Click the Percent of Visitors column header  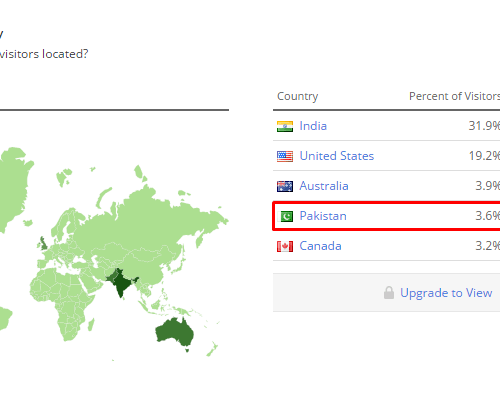pyautogui.click(x=454, y=96)
